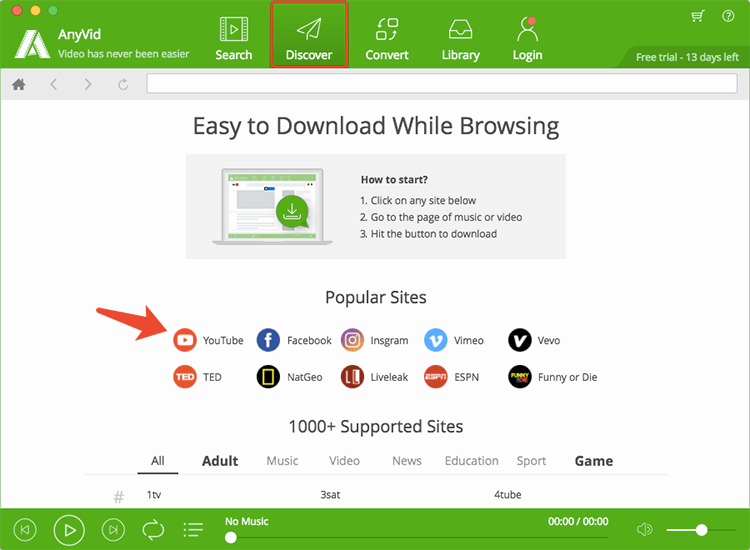Select the All category tab
750x550 pixels.
pyautogui.click(x=158, y=461)
